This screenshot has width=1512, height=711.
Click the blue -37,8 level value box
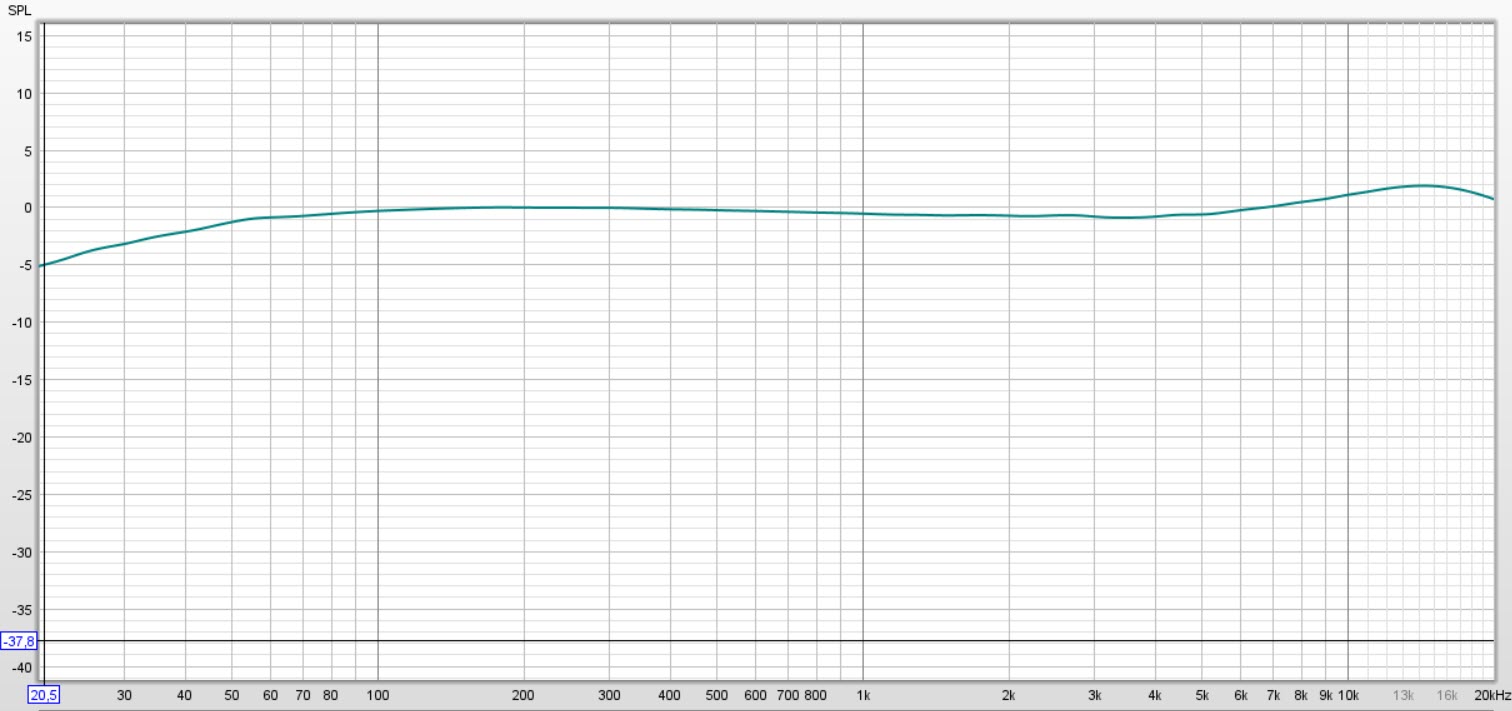[18, 641]
